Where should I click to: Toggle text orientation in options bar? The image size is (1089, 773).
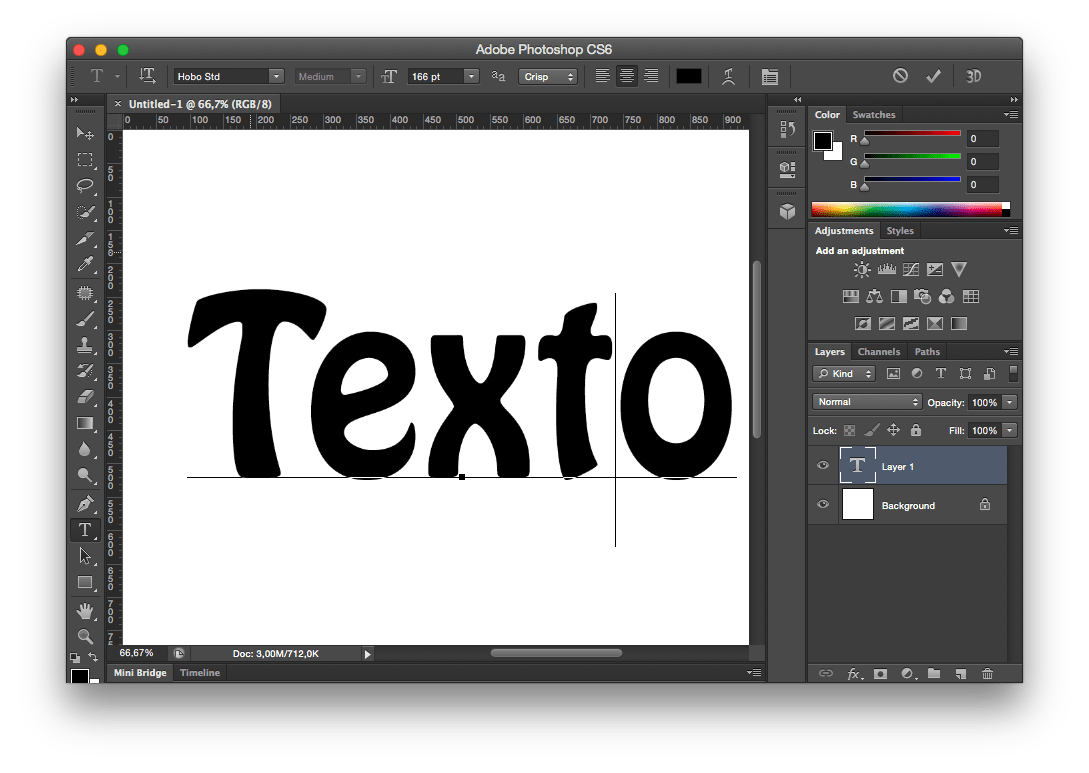pyautogui.click(x=147, y=76)
